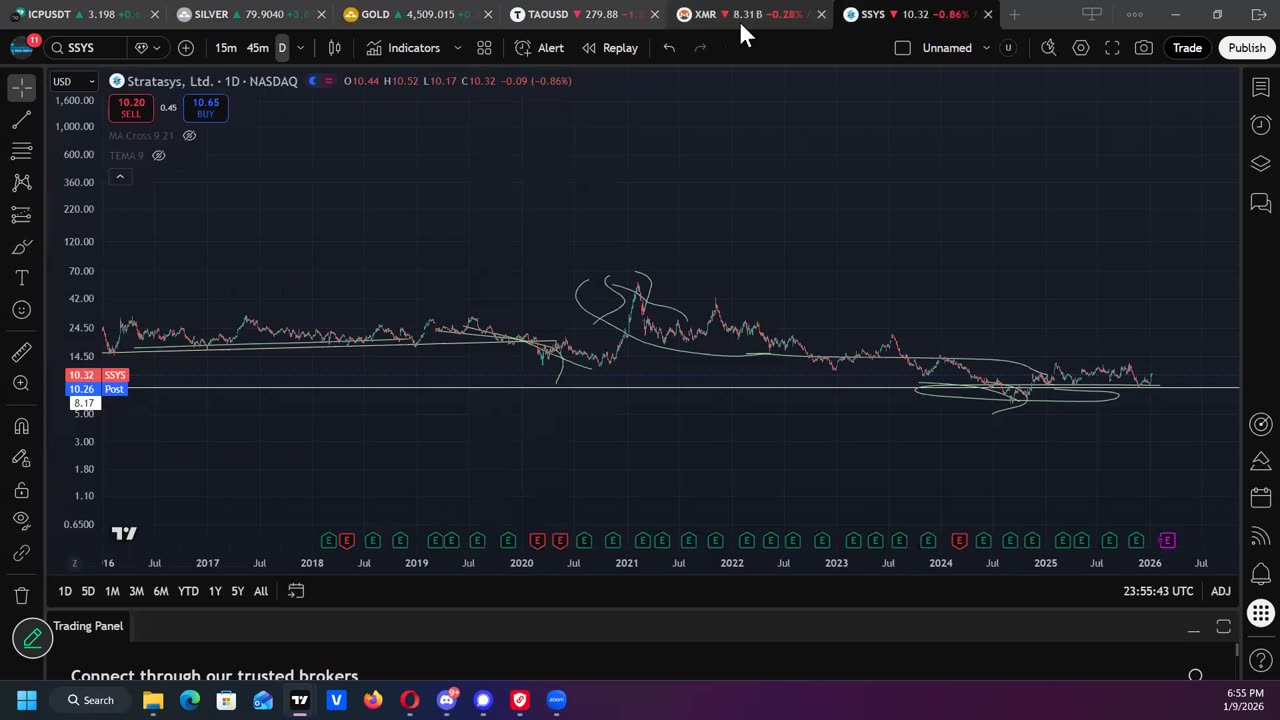Undo the last chart action

click(x=669, y=48)
